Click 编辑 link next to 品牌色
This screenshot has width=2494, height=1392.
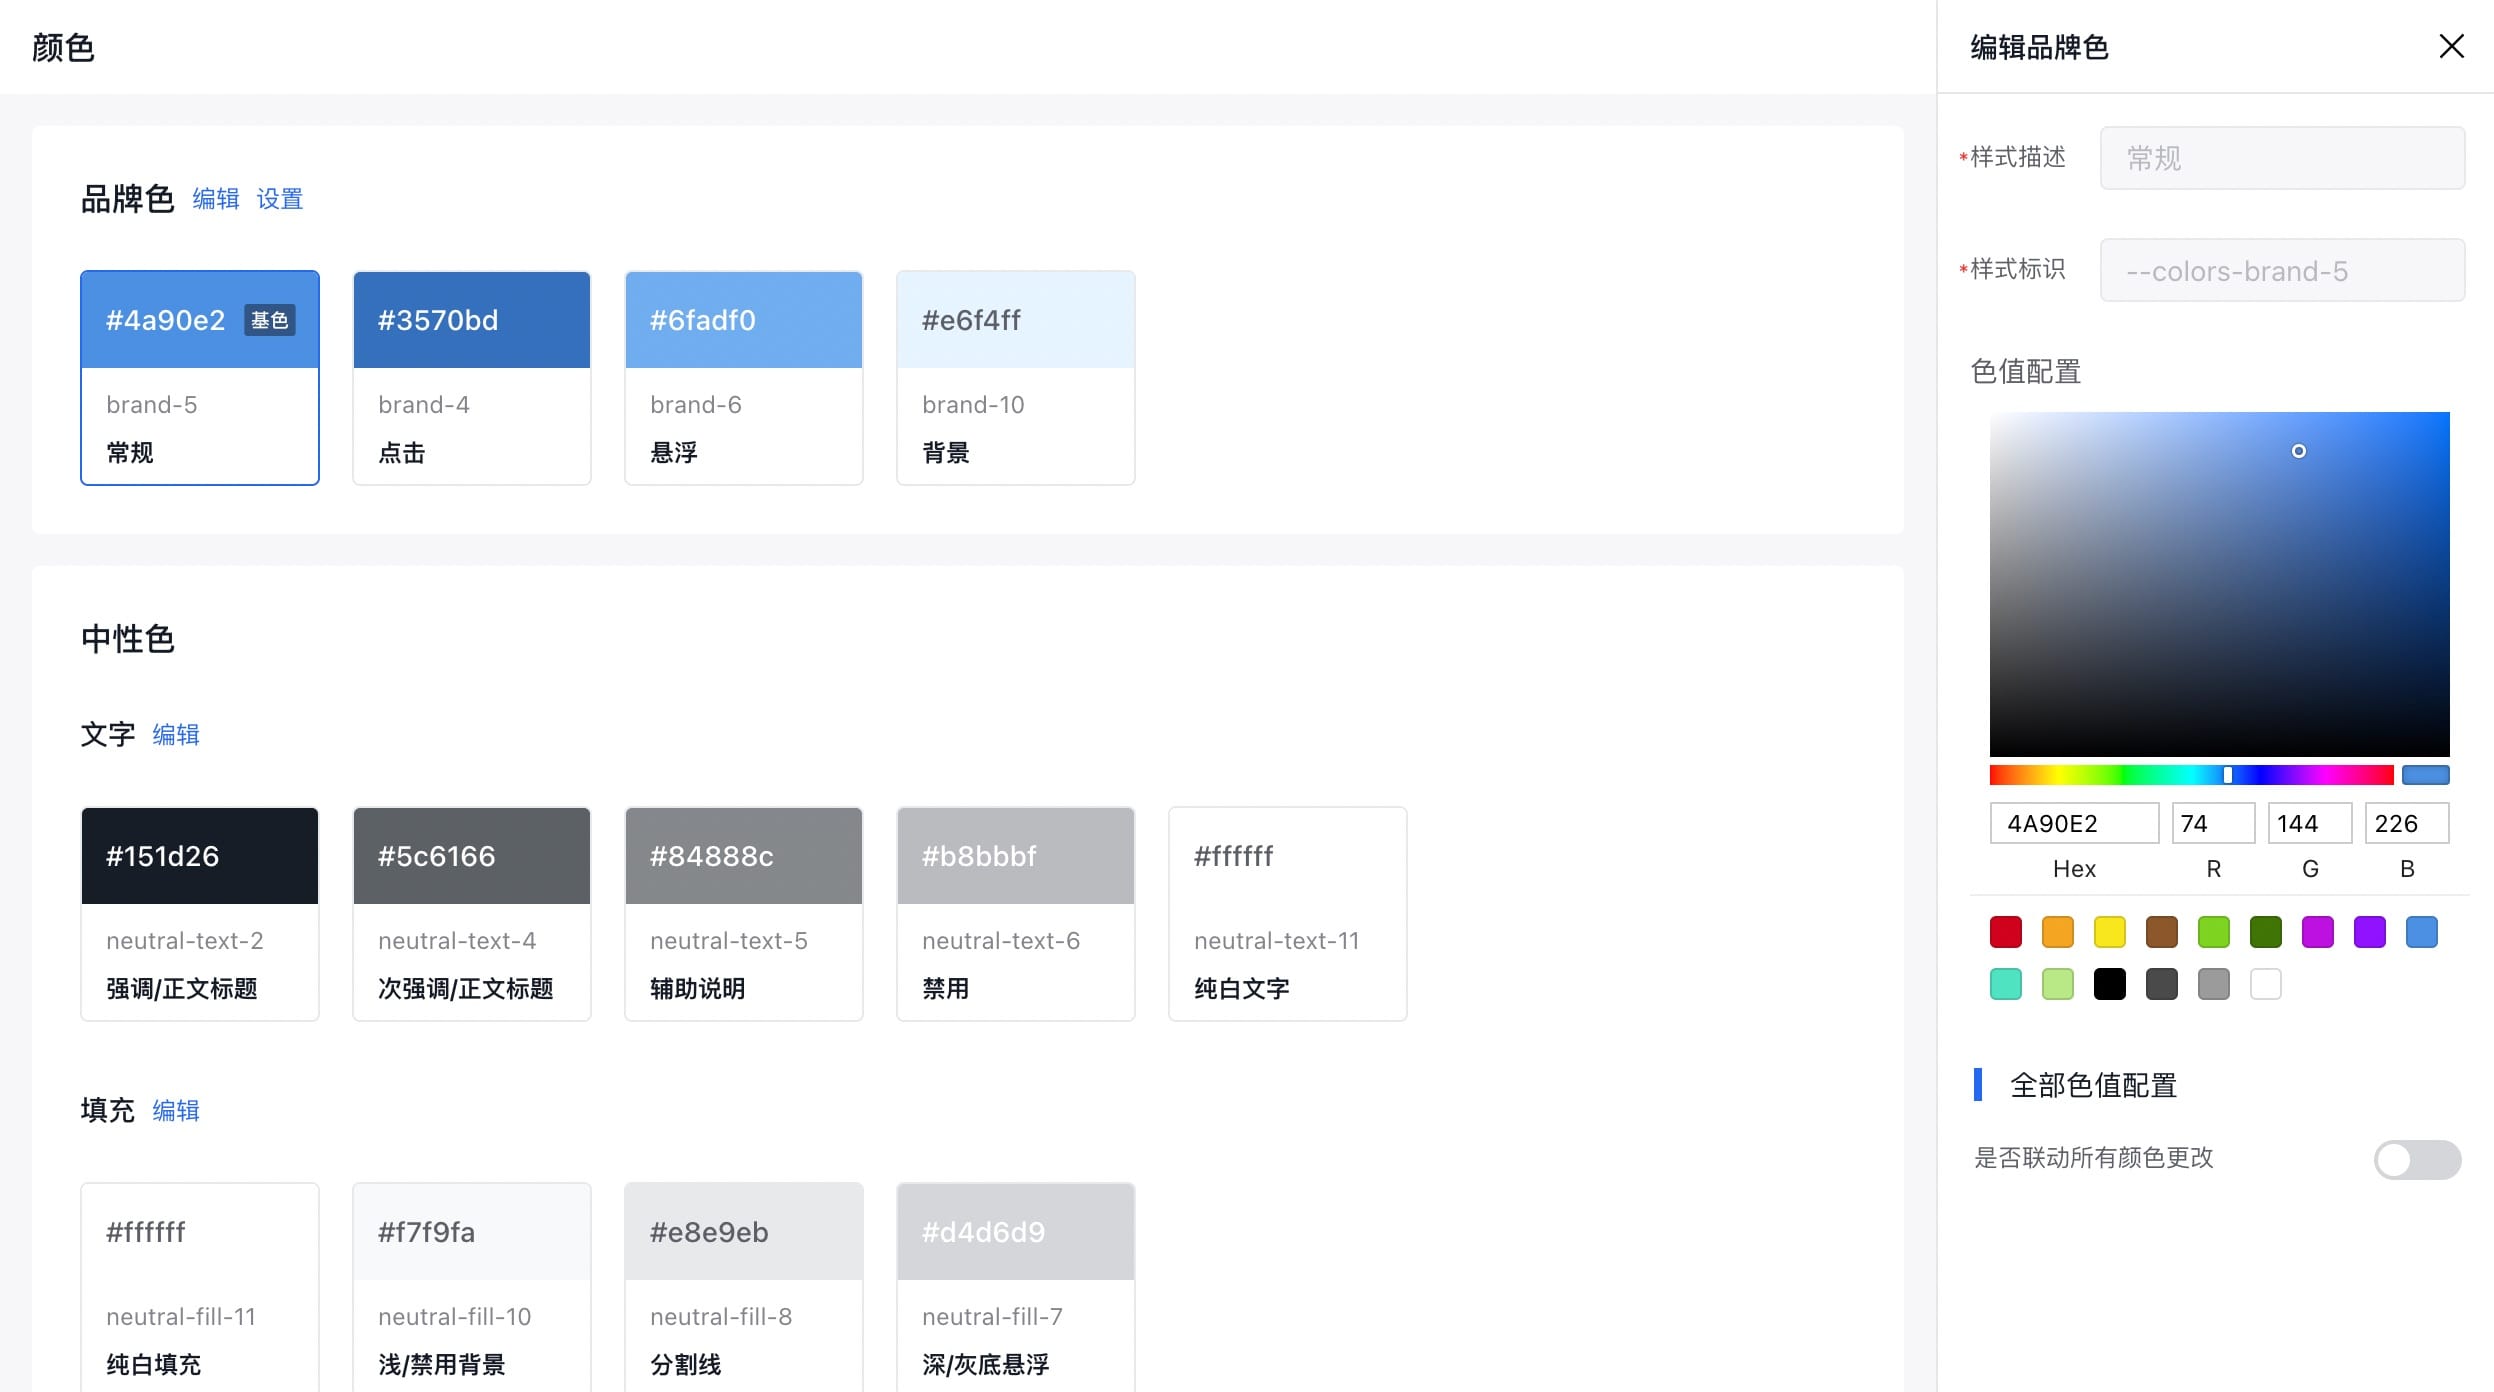216,199
